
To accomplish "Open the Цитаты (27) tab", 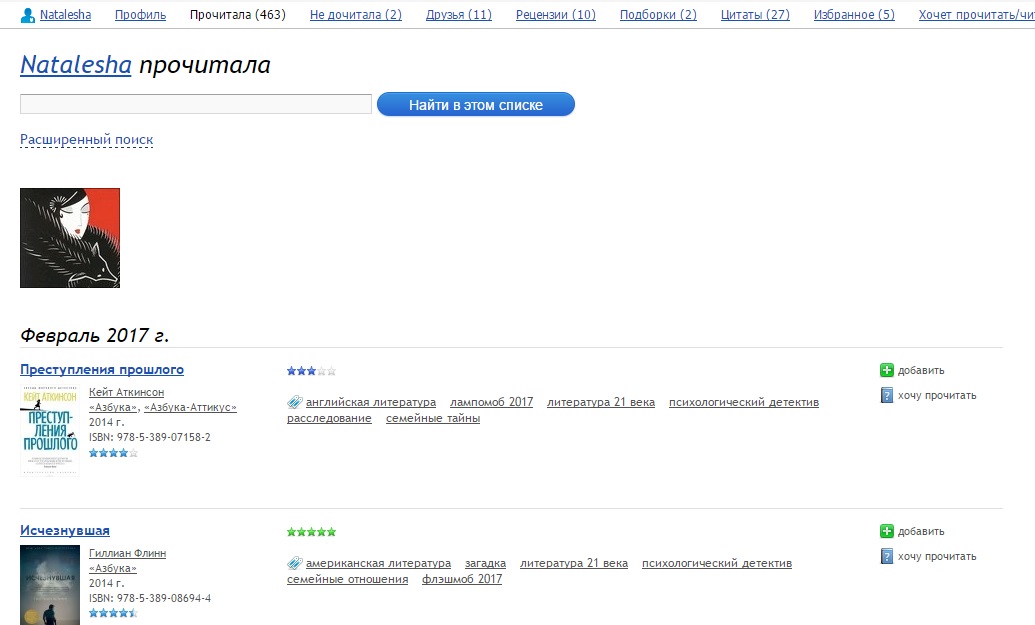I will click(x=755, y=15).
